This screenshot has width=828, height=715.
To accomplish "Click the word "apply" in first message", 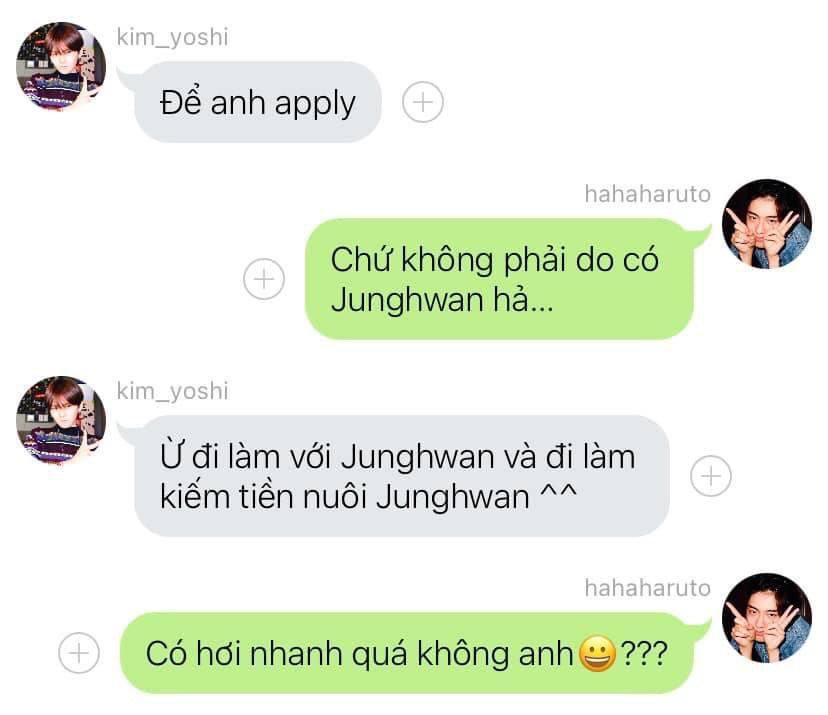I will (x=315, y=104).
